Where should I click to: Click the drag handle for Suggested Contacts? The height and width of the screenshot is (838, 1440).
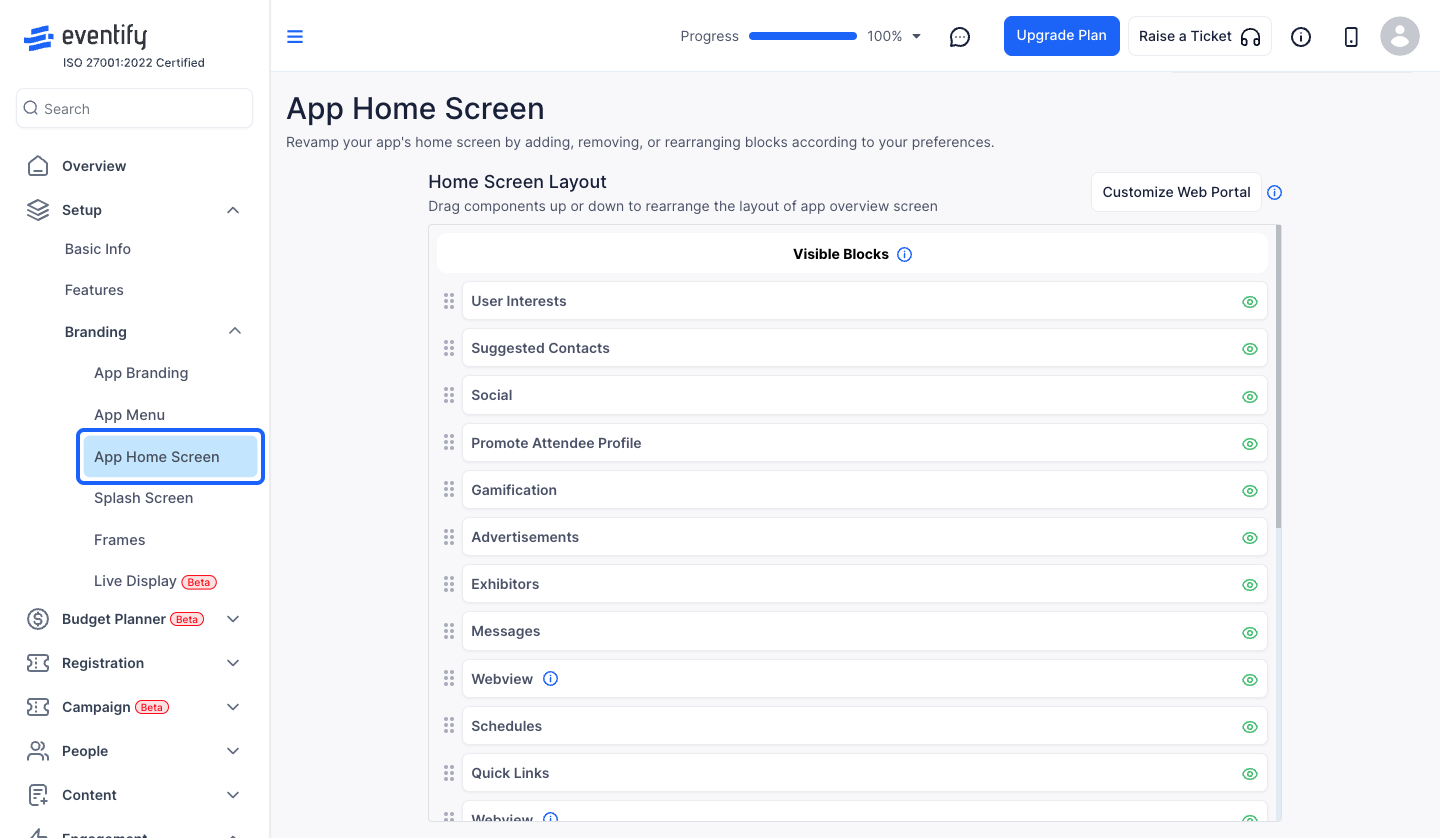click(449, 348)
